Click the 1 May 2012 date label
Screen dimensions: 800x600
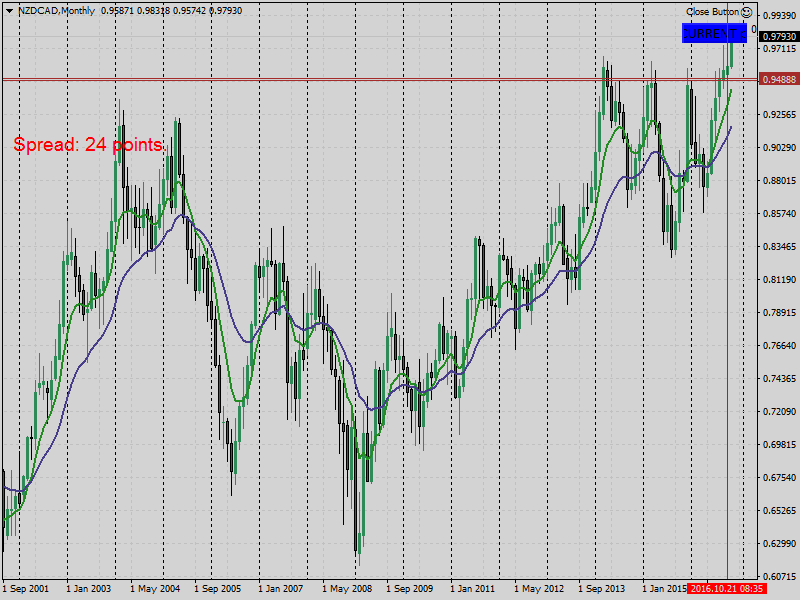[539, 589]
